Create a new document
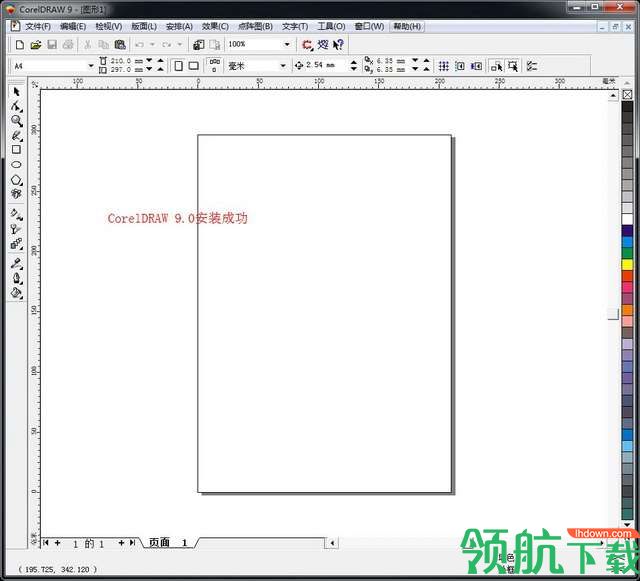 [x=20, y=45]
